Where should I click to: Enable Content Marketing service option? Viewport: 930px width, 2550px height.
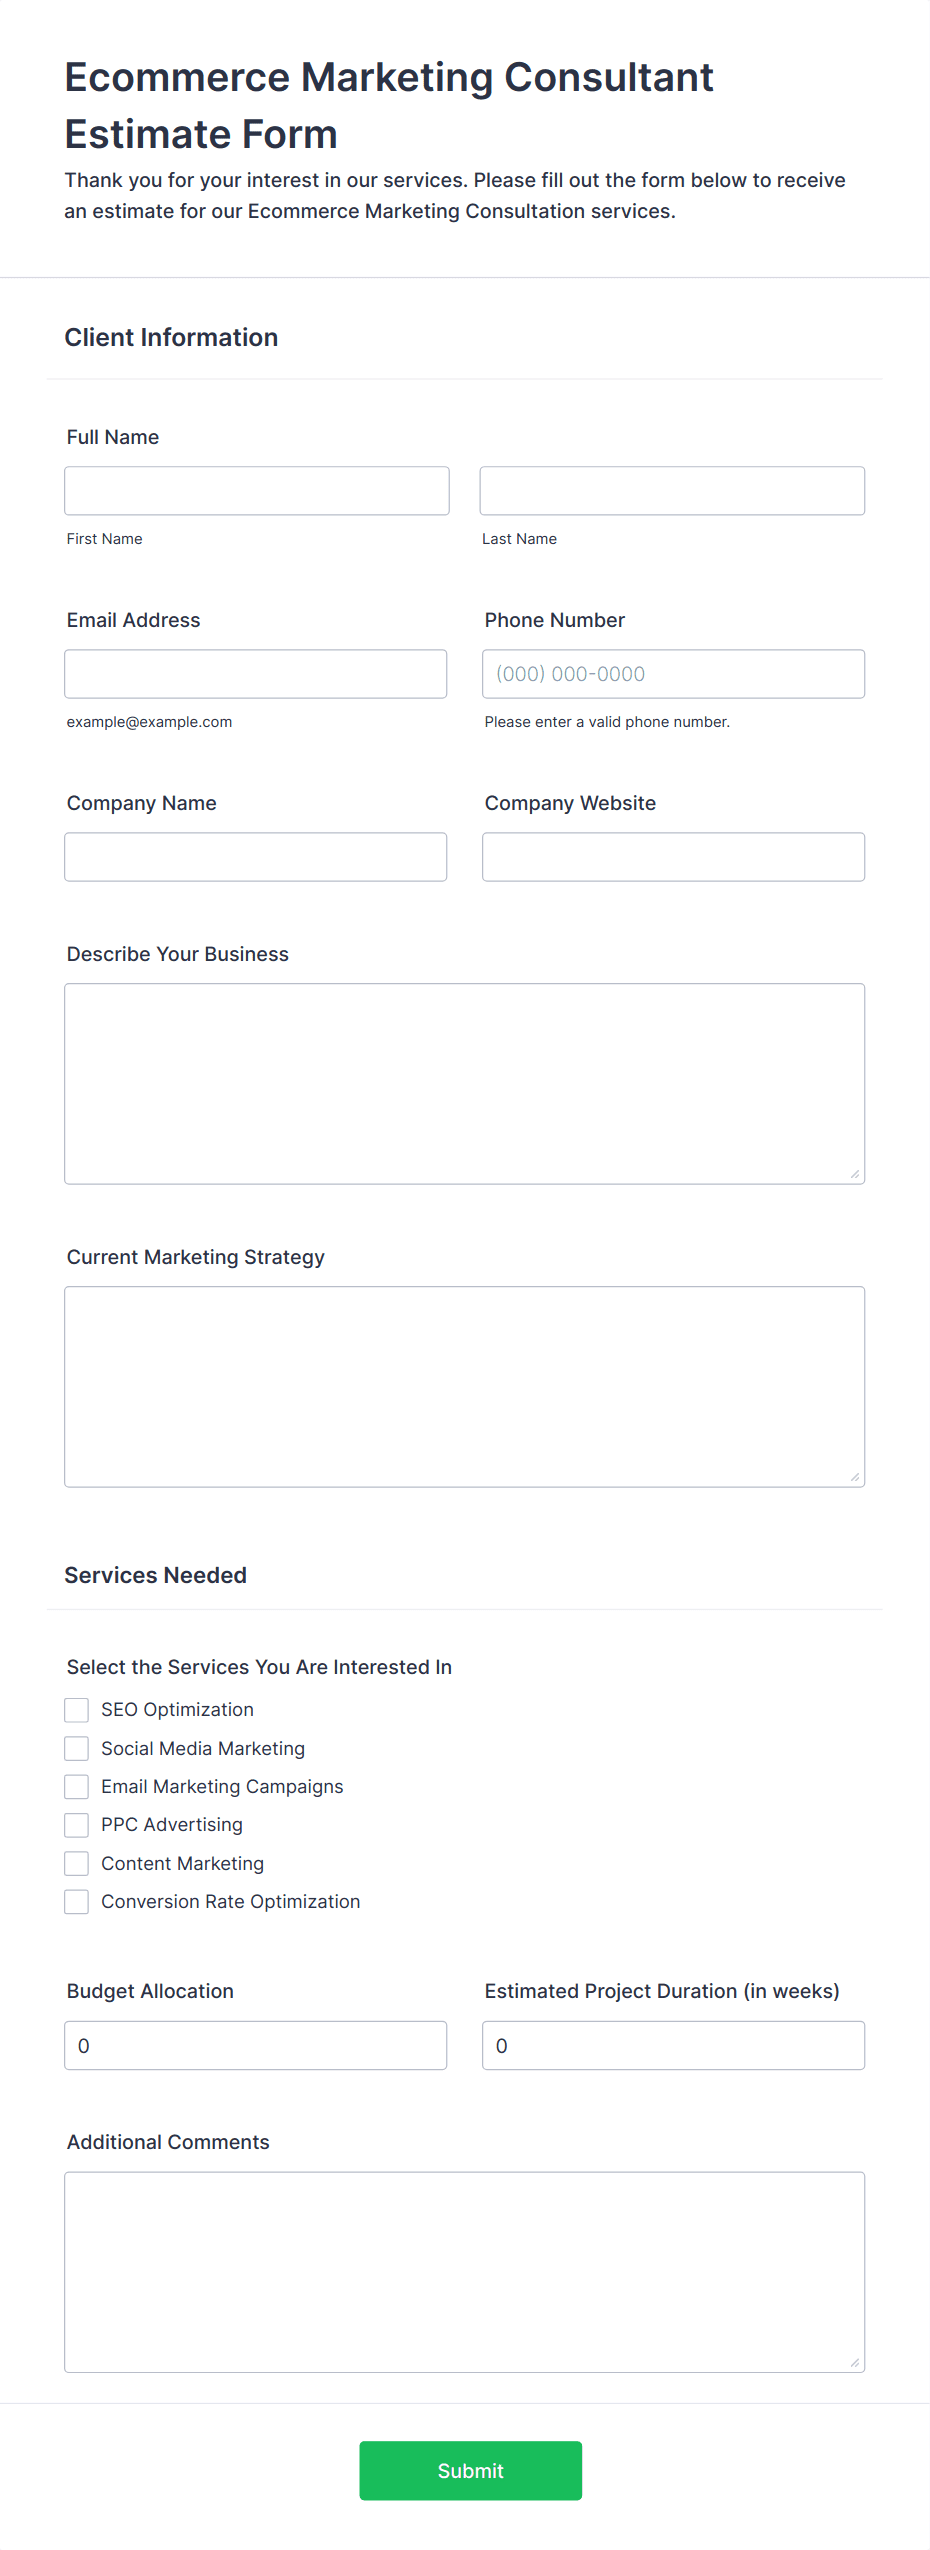(76, 1863)
